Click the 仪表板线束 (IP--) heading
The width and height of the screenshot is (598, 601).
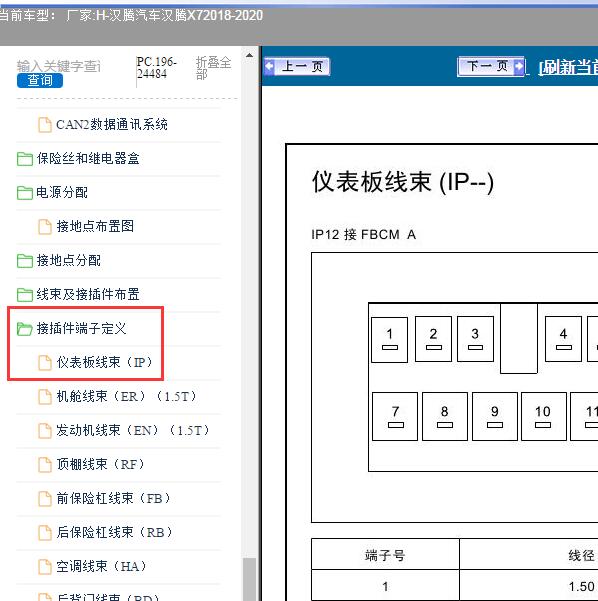(403, 182)
